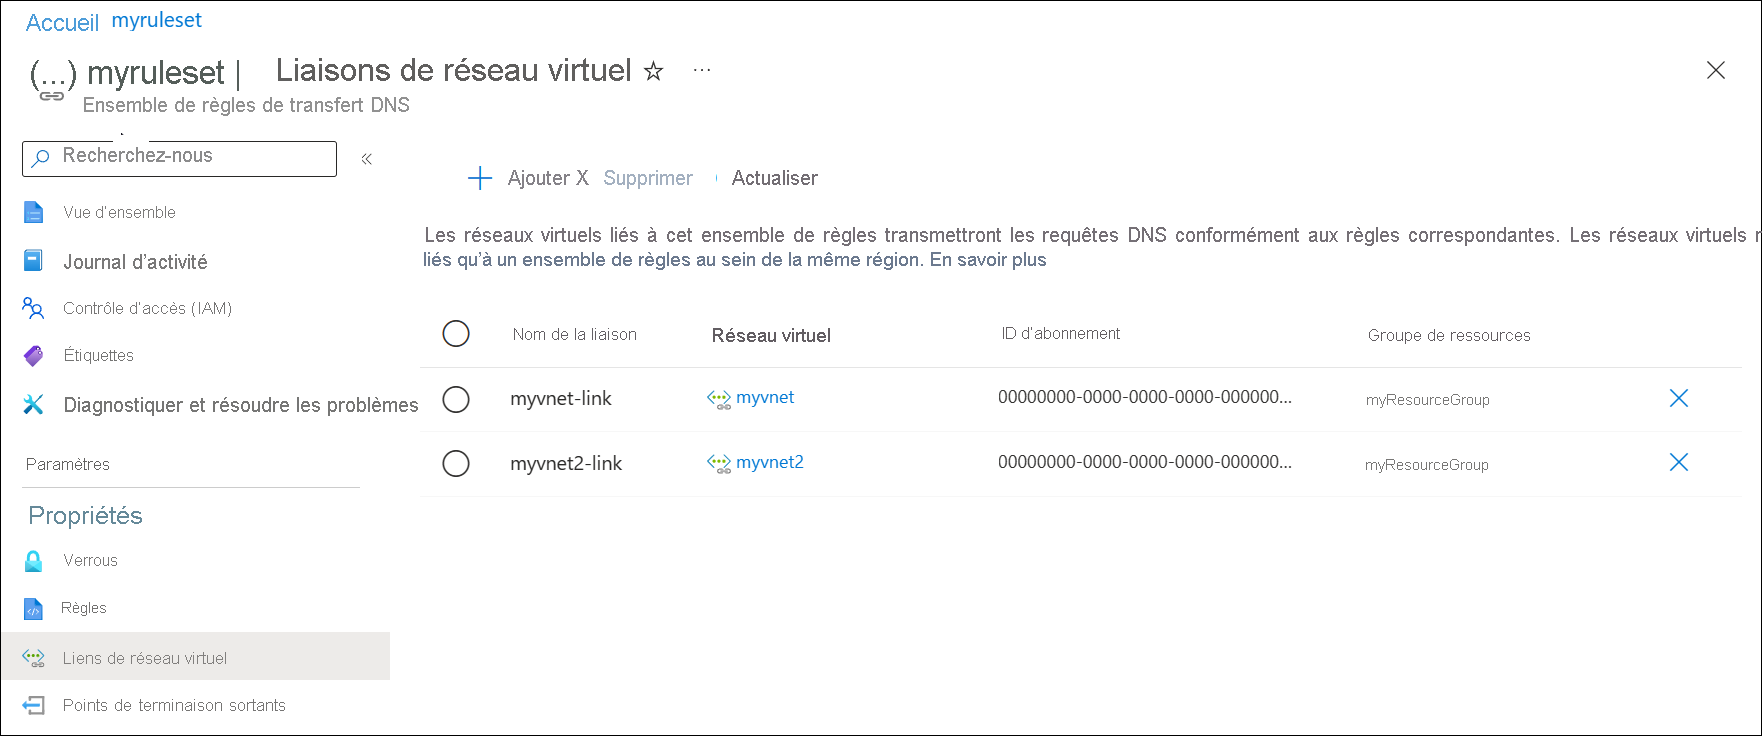Image resolution: width=1762 pixels, height=736 pixels.
Task: Open the En savoir plus link
Action: point(988,260)
